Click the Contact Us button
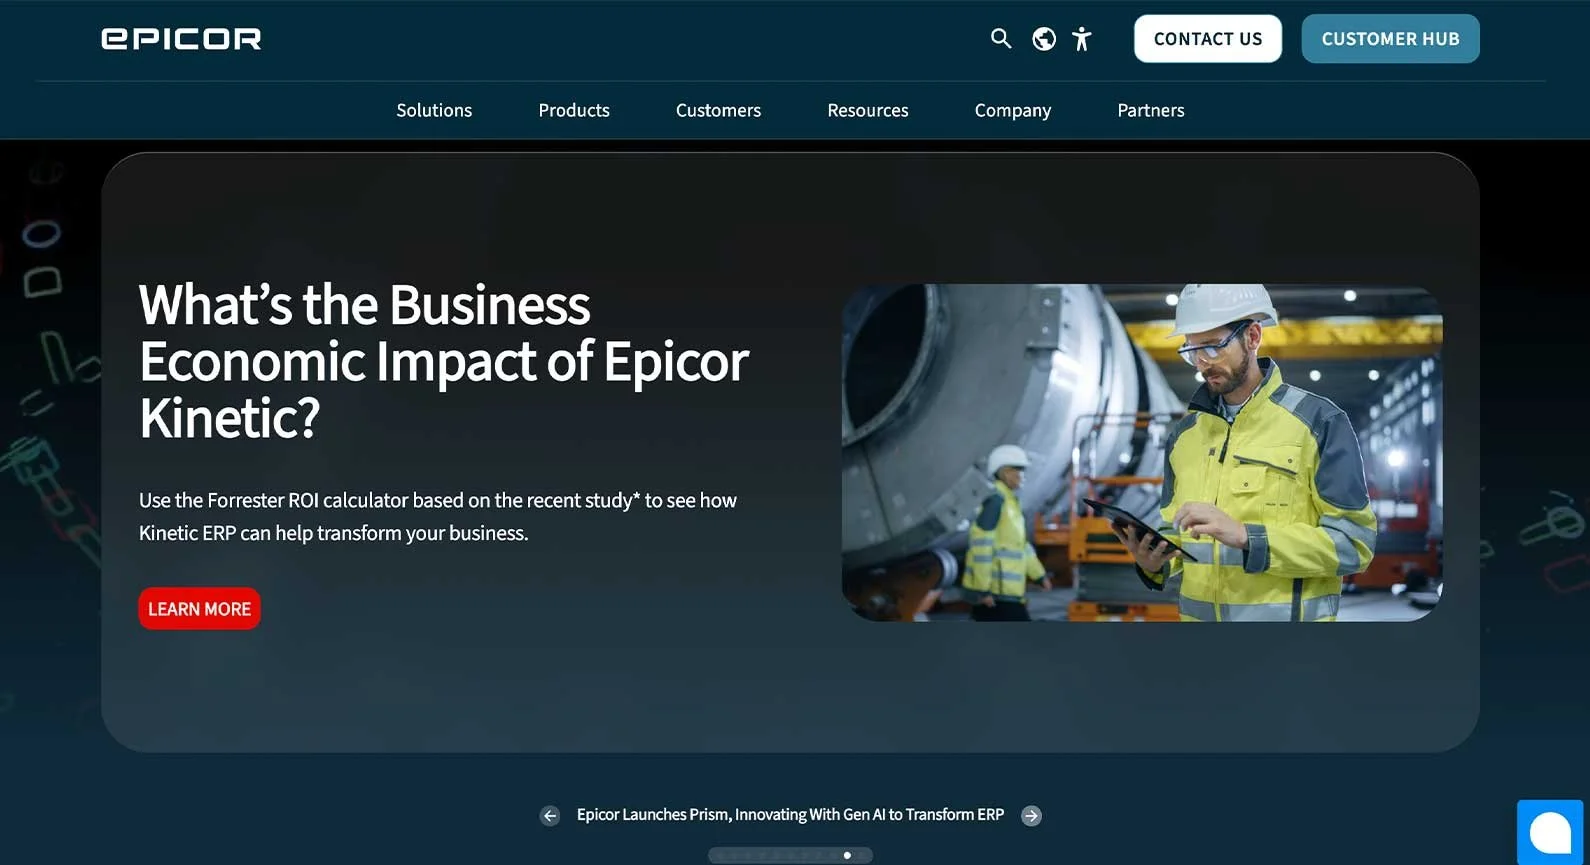This screenshot has height=865, width=1590. coord(1208,39)
